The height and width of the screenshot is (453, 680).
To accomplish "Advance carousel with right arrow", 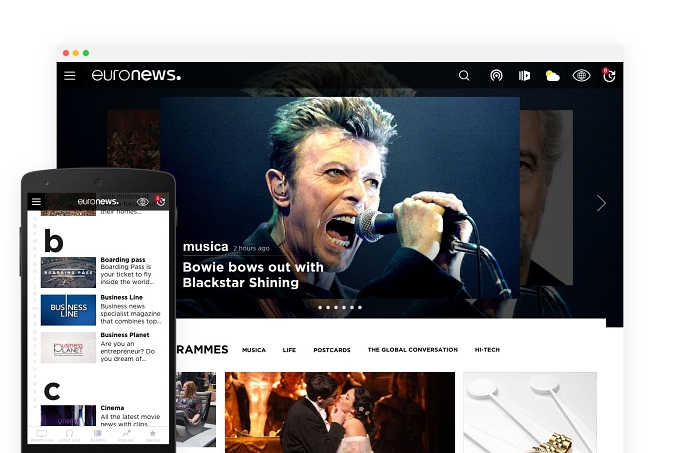I will point(601,203).
